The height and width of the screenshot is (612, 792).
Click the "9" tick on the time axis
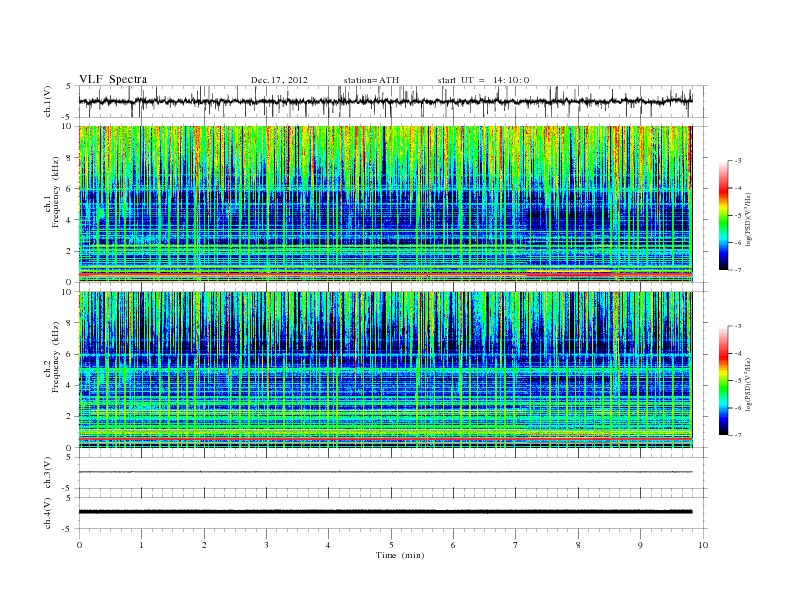point(640,545)
